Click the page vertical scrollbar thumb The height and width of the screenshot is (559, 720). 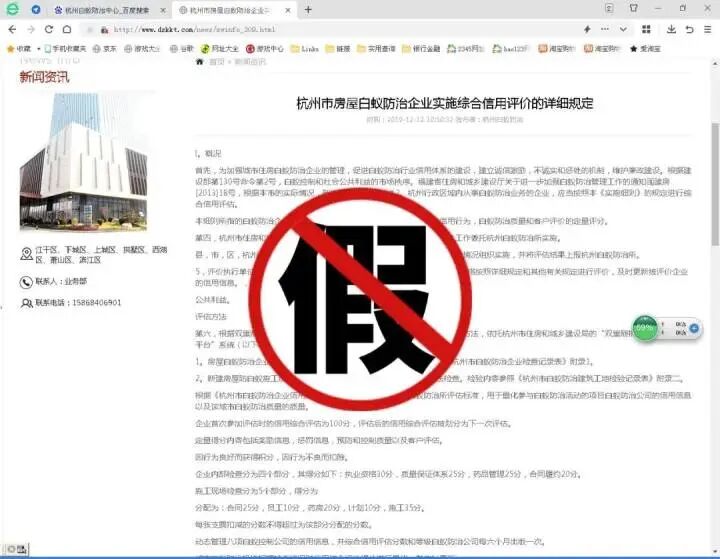click(715, 184)
